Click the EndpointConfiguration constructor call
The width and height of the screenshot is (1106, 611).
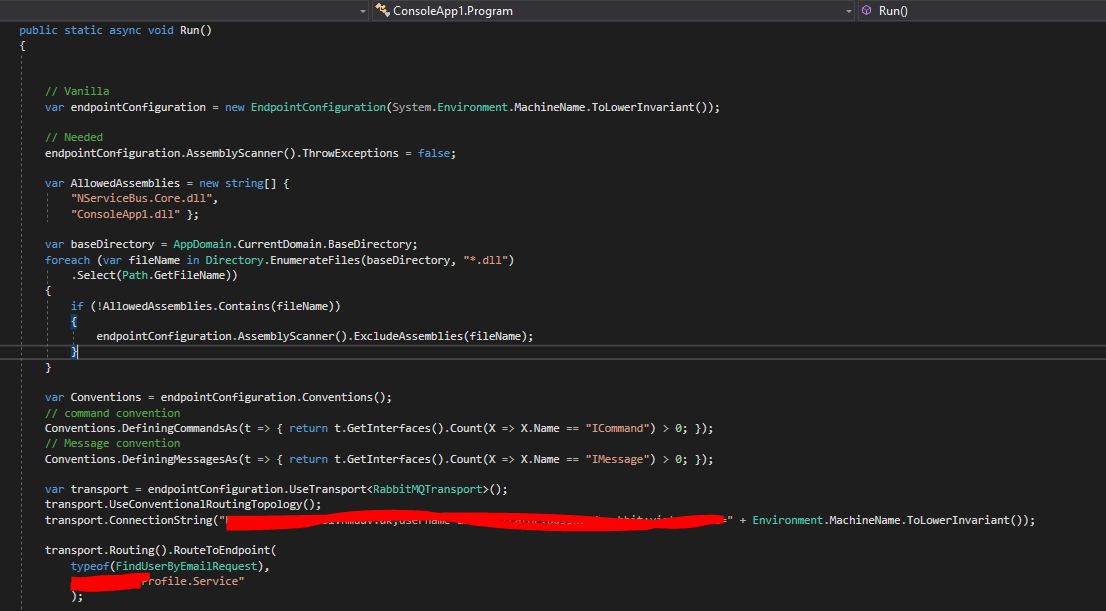tap(320, 106)
